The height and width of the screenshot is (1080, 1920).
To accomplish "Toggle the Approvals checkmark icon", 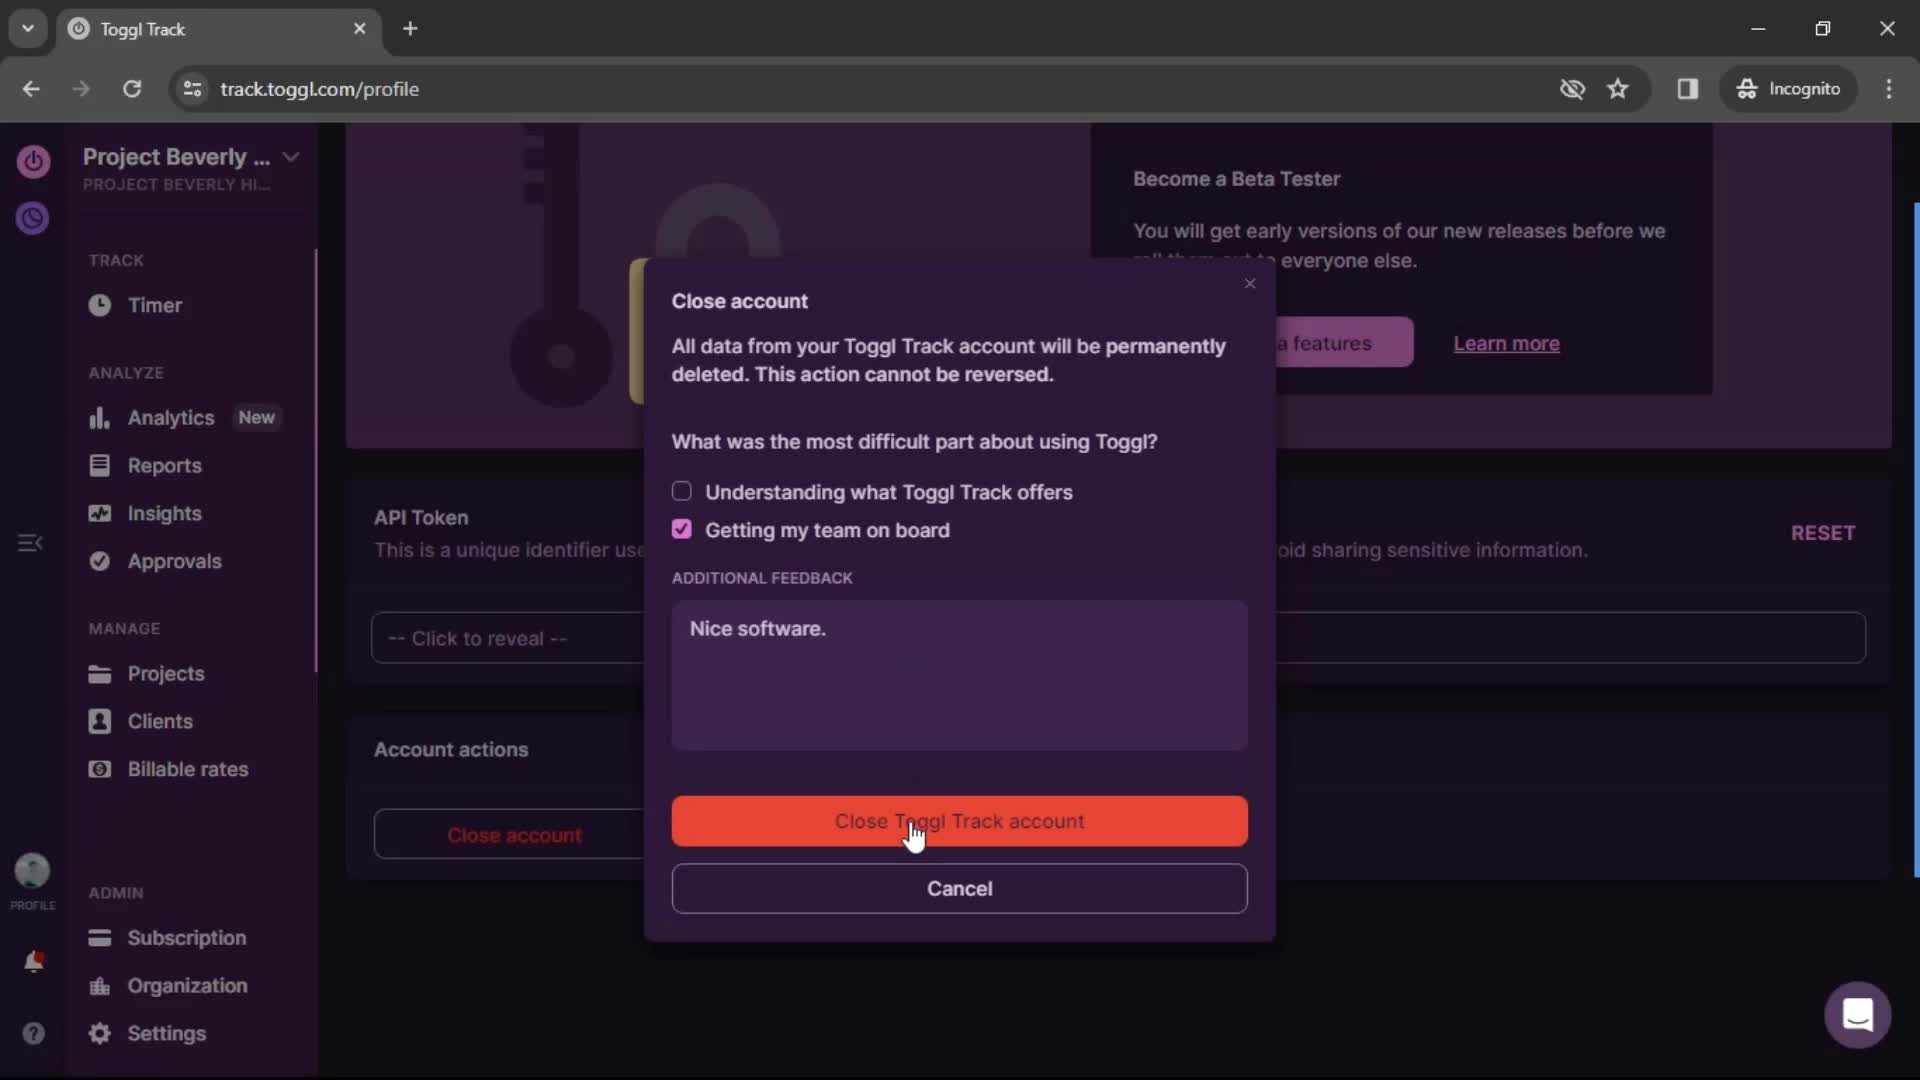I will pyautogui.click(x=100, y=560).
